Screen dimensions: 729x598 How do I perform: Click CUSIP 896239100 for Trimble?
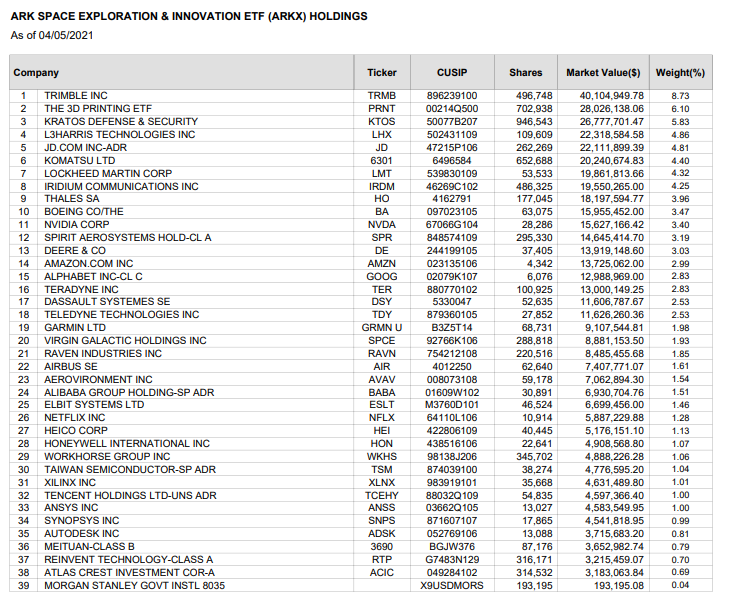452,96
